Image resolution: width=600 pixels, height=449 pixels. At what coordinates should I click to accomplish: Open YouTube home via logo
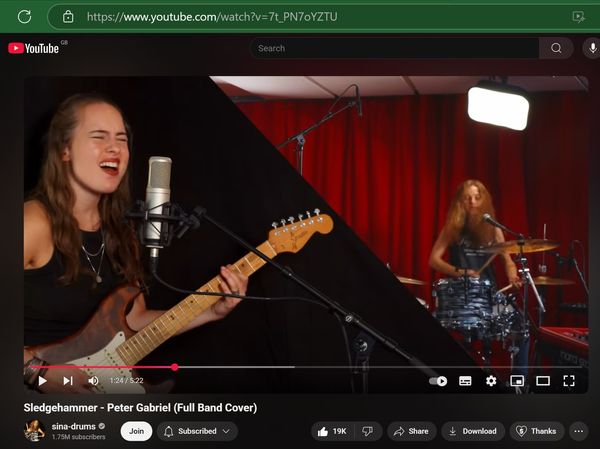(34, 48)
